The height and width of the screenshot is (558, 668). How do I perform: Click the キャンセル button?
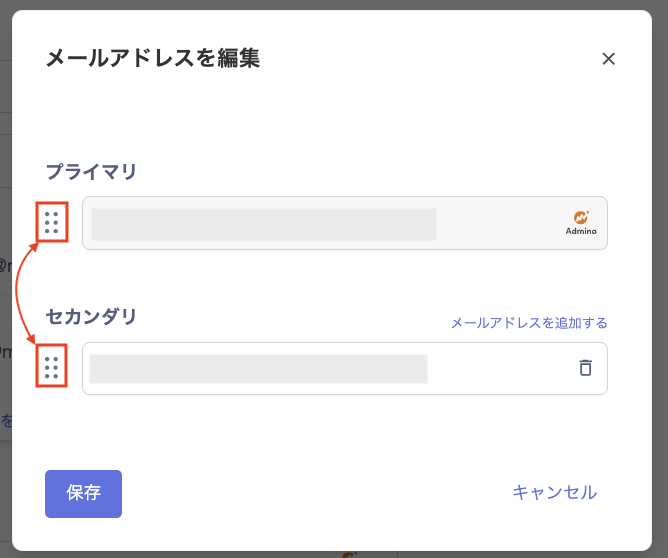[x=554, y=492]
